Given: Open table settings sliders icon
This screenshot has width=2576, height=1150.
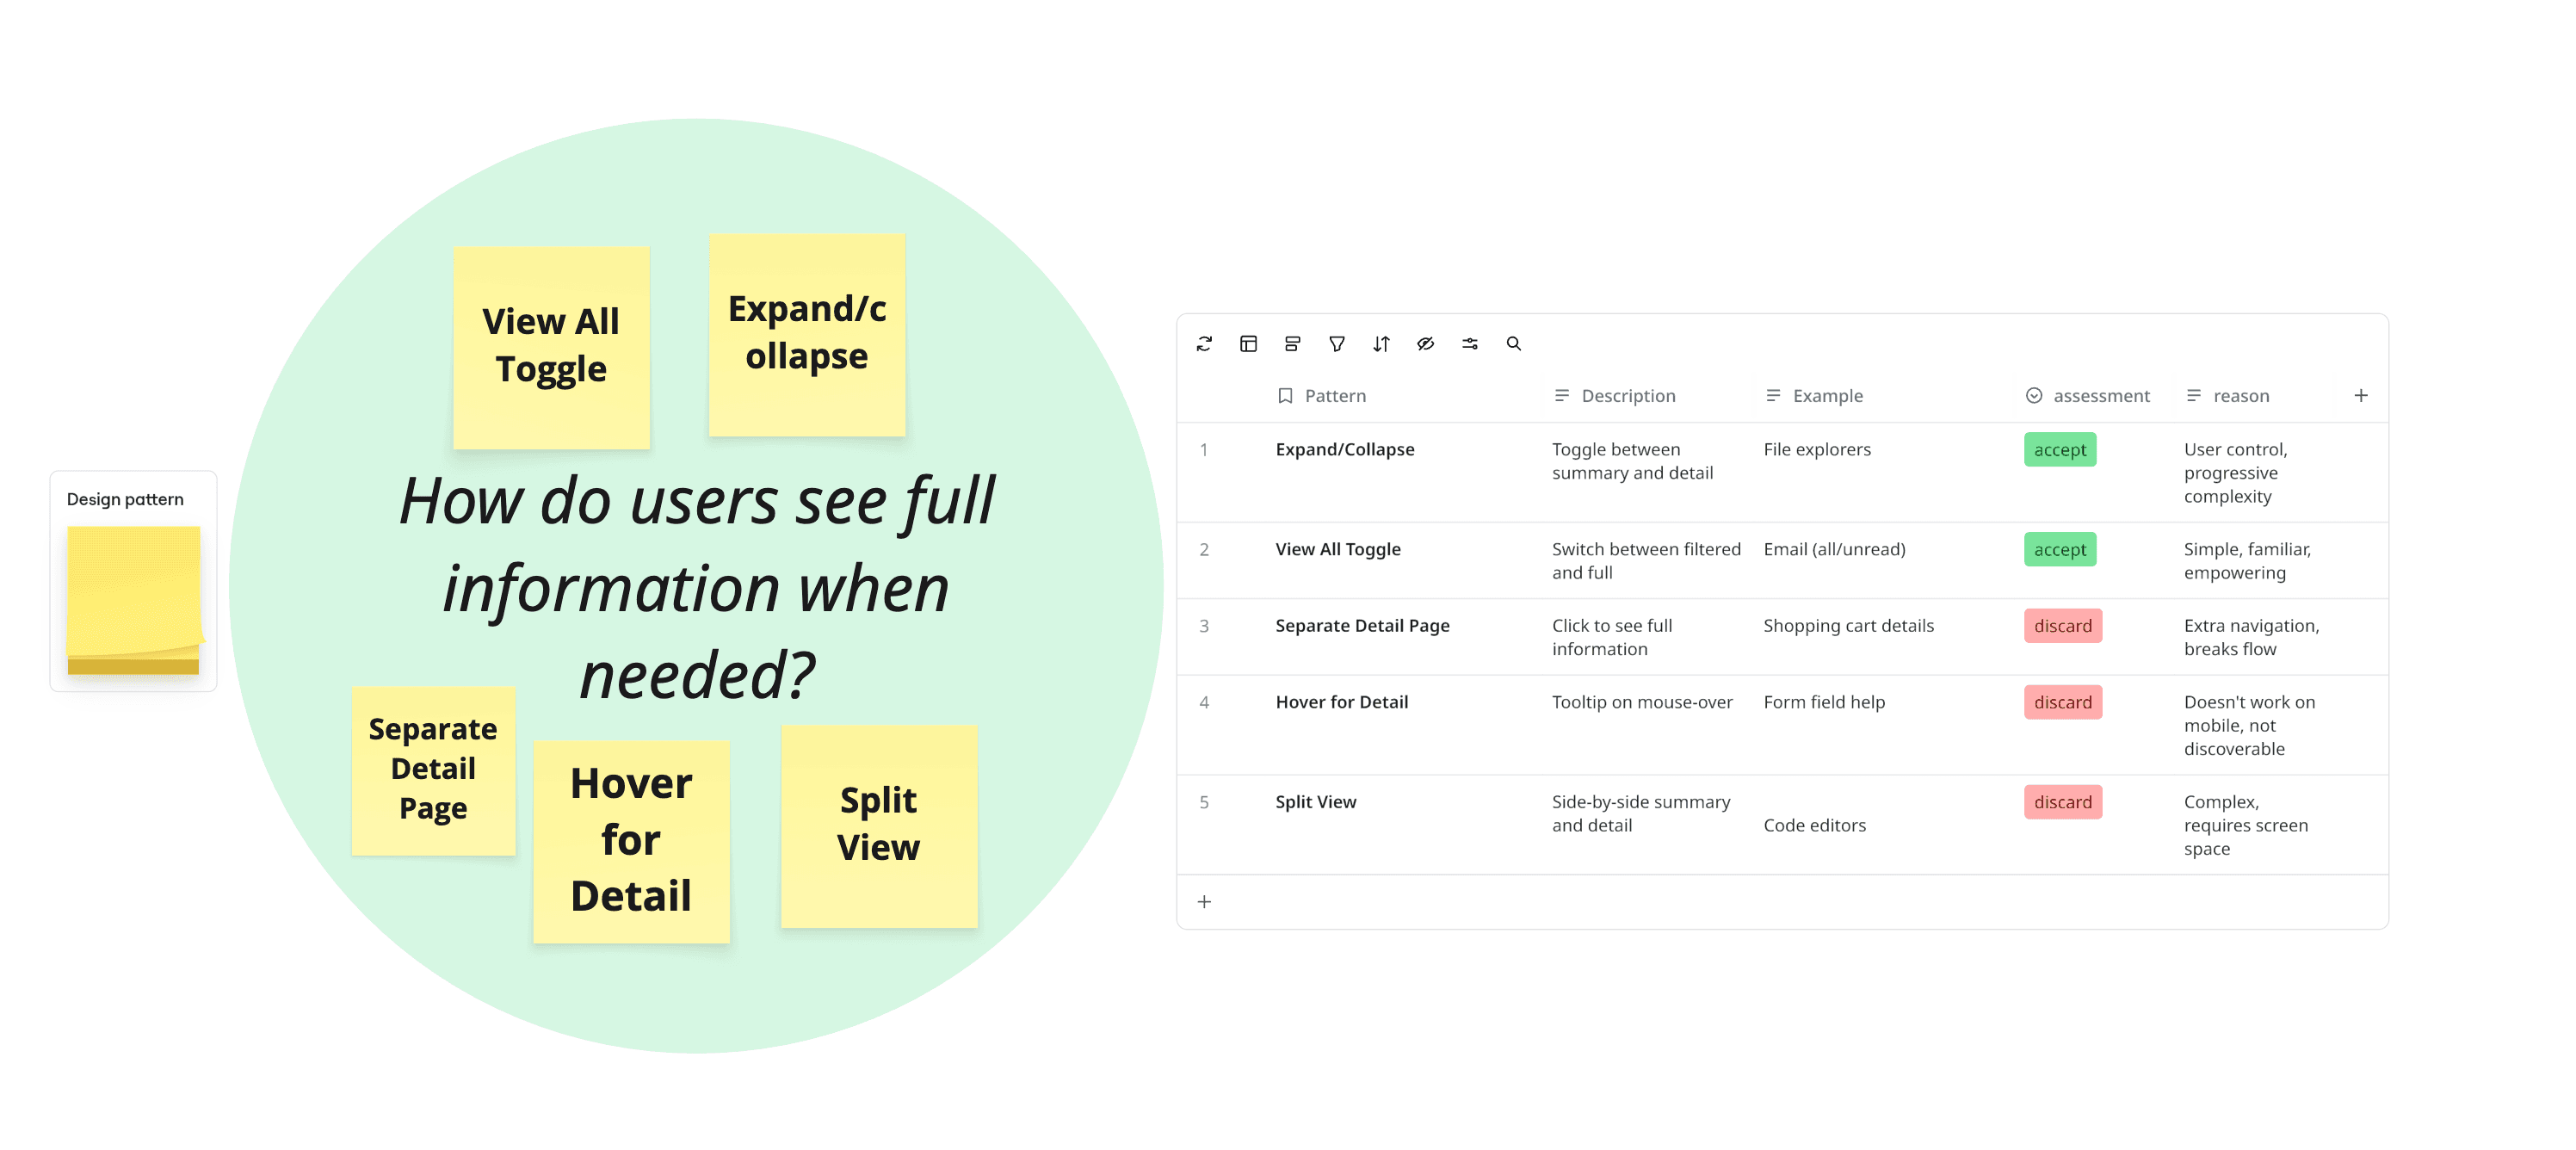Looking at the screenshot, I should tap(1470, 344).
